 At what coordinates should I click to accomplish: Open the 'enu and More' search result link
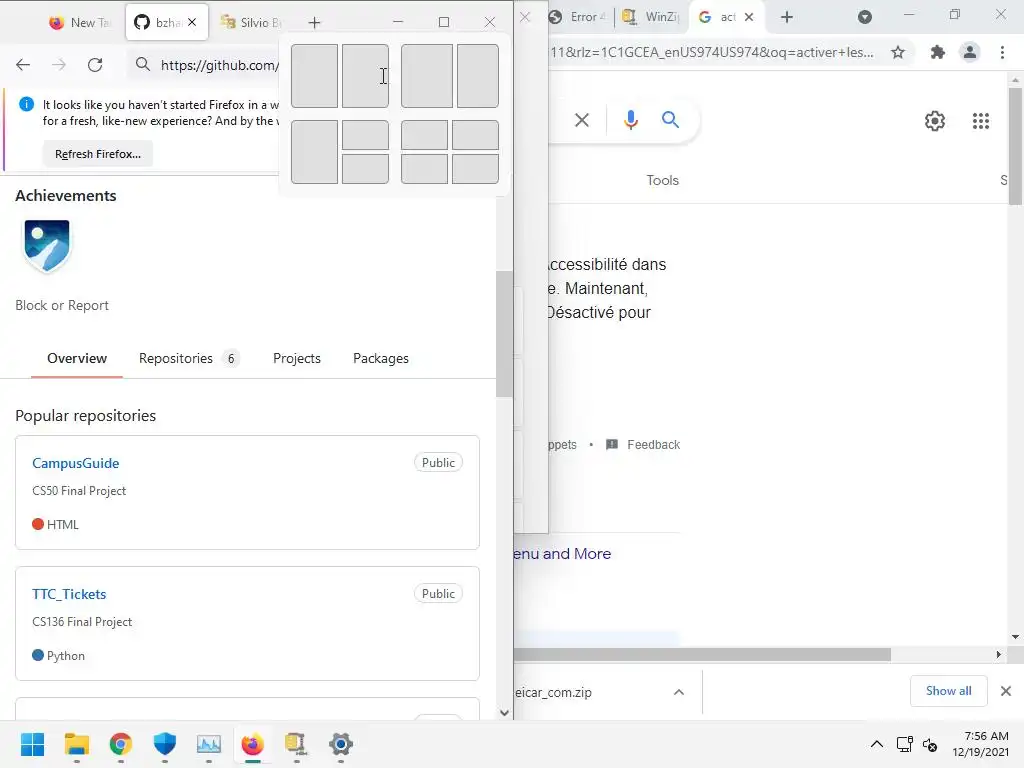pos(562,554)
